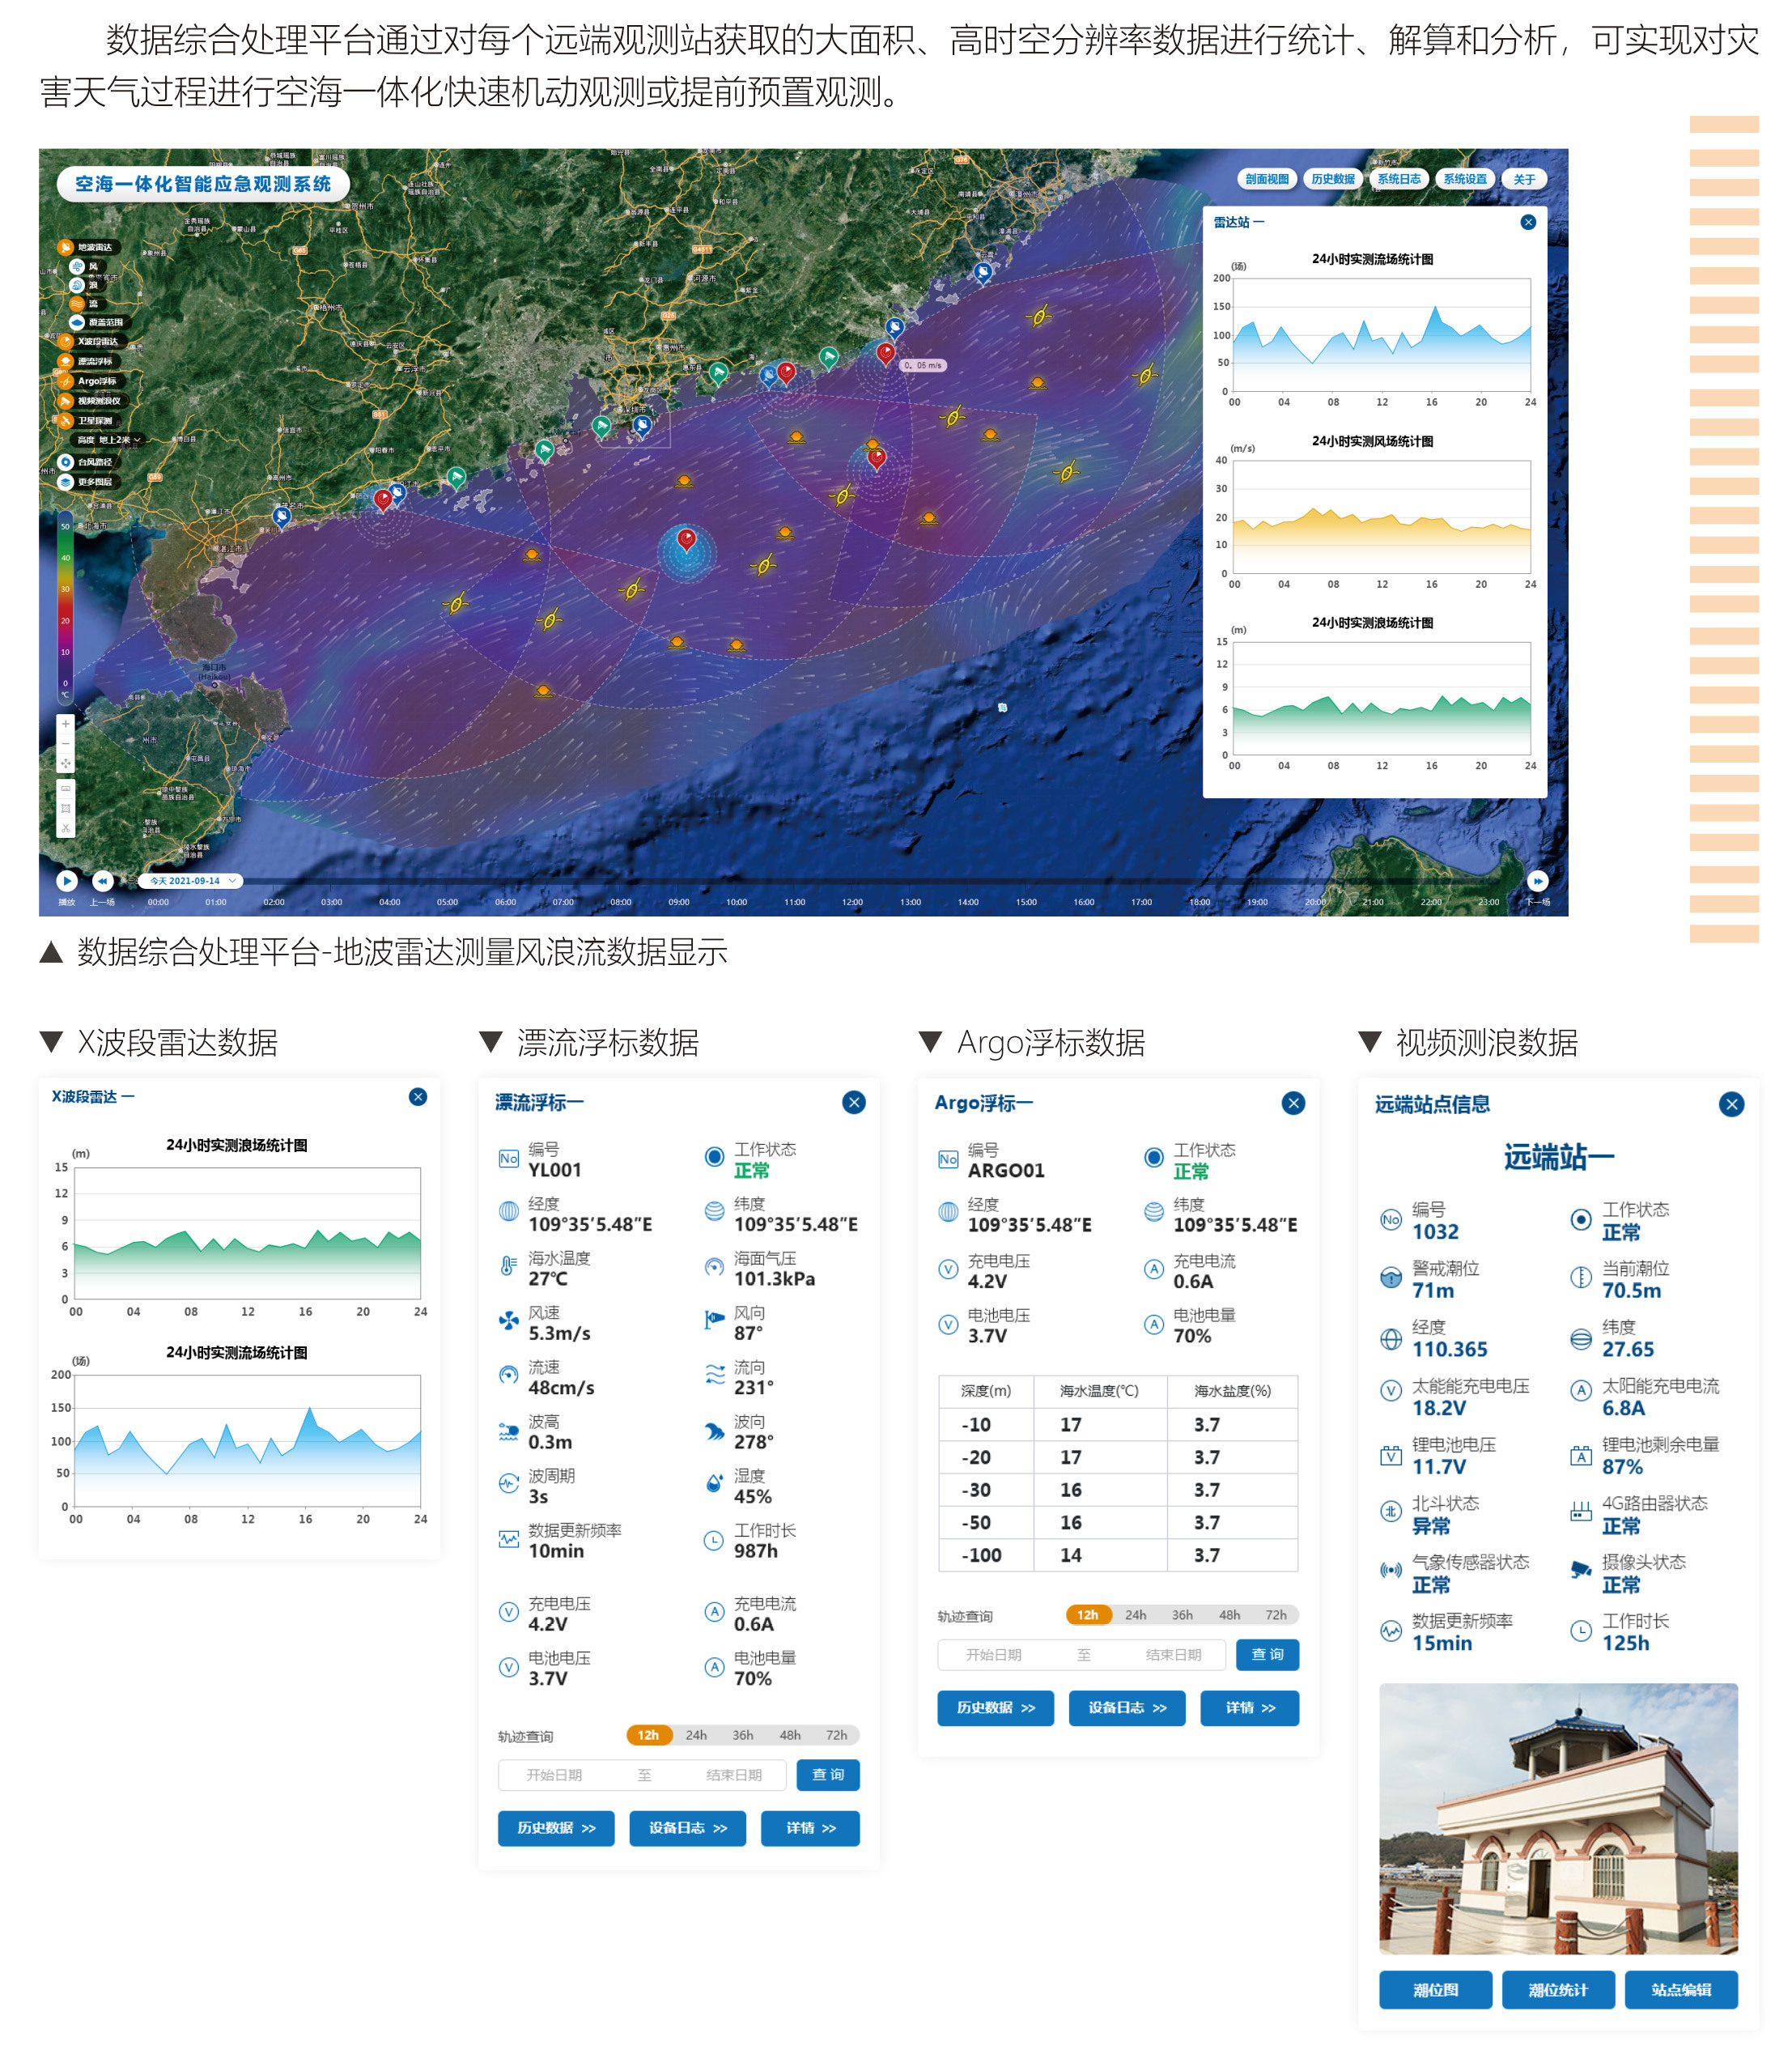Click the 站点编辑 station edit button
The image size is (1792, 2054).
pos(1681,1990)
